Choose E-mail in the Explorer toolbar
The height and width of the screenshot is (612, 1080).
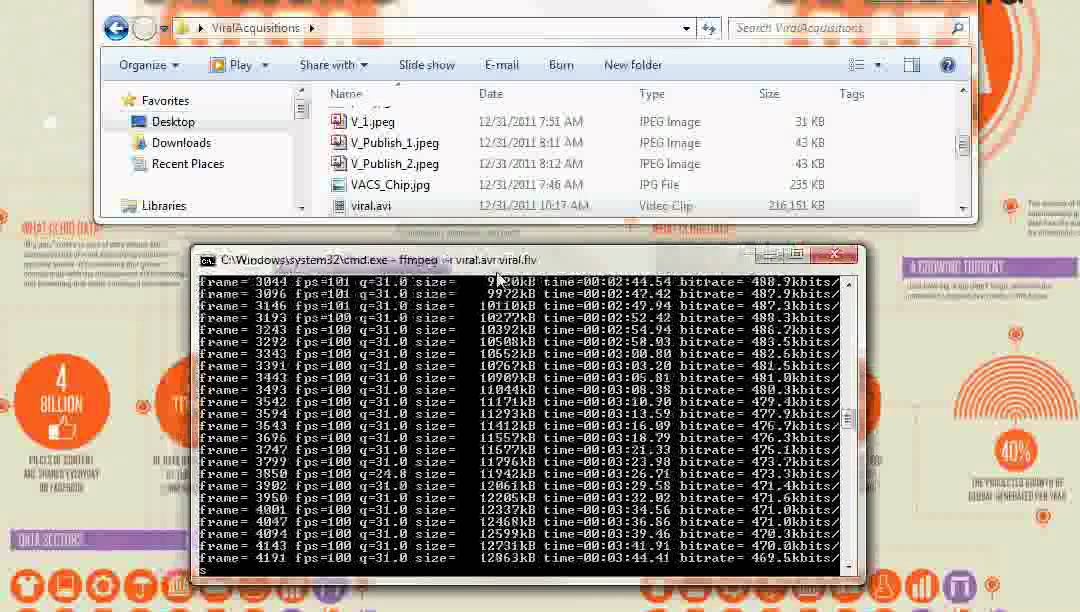point(501,65)
